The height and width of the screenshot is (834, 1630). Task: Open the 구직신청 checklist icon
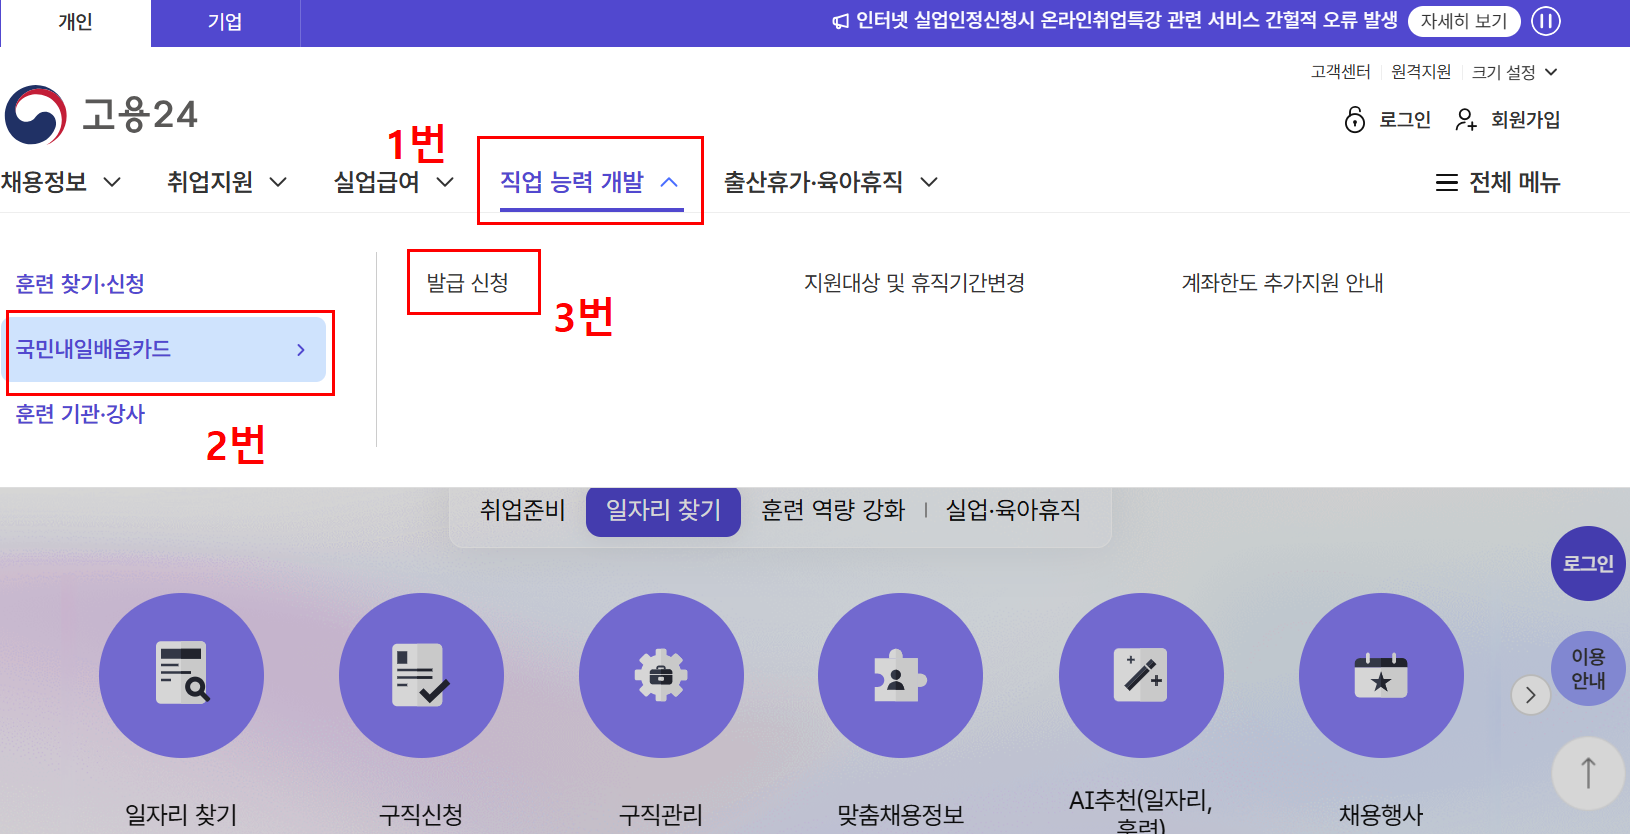421,675
